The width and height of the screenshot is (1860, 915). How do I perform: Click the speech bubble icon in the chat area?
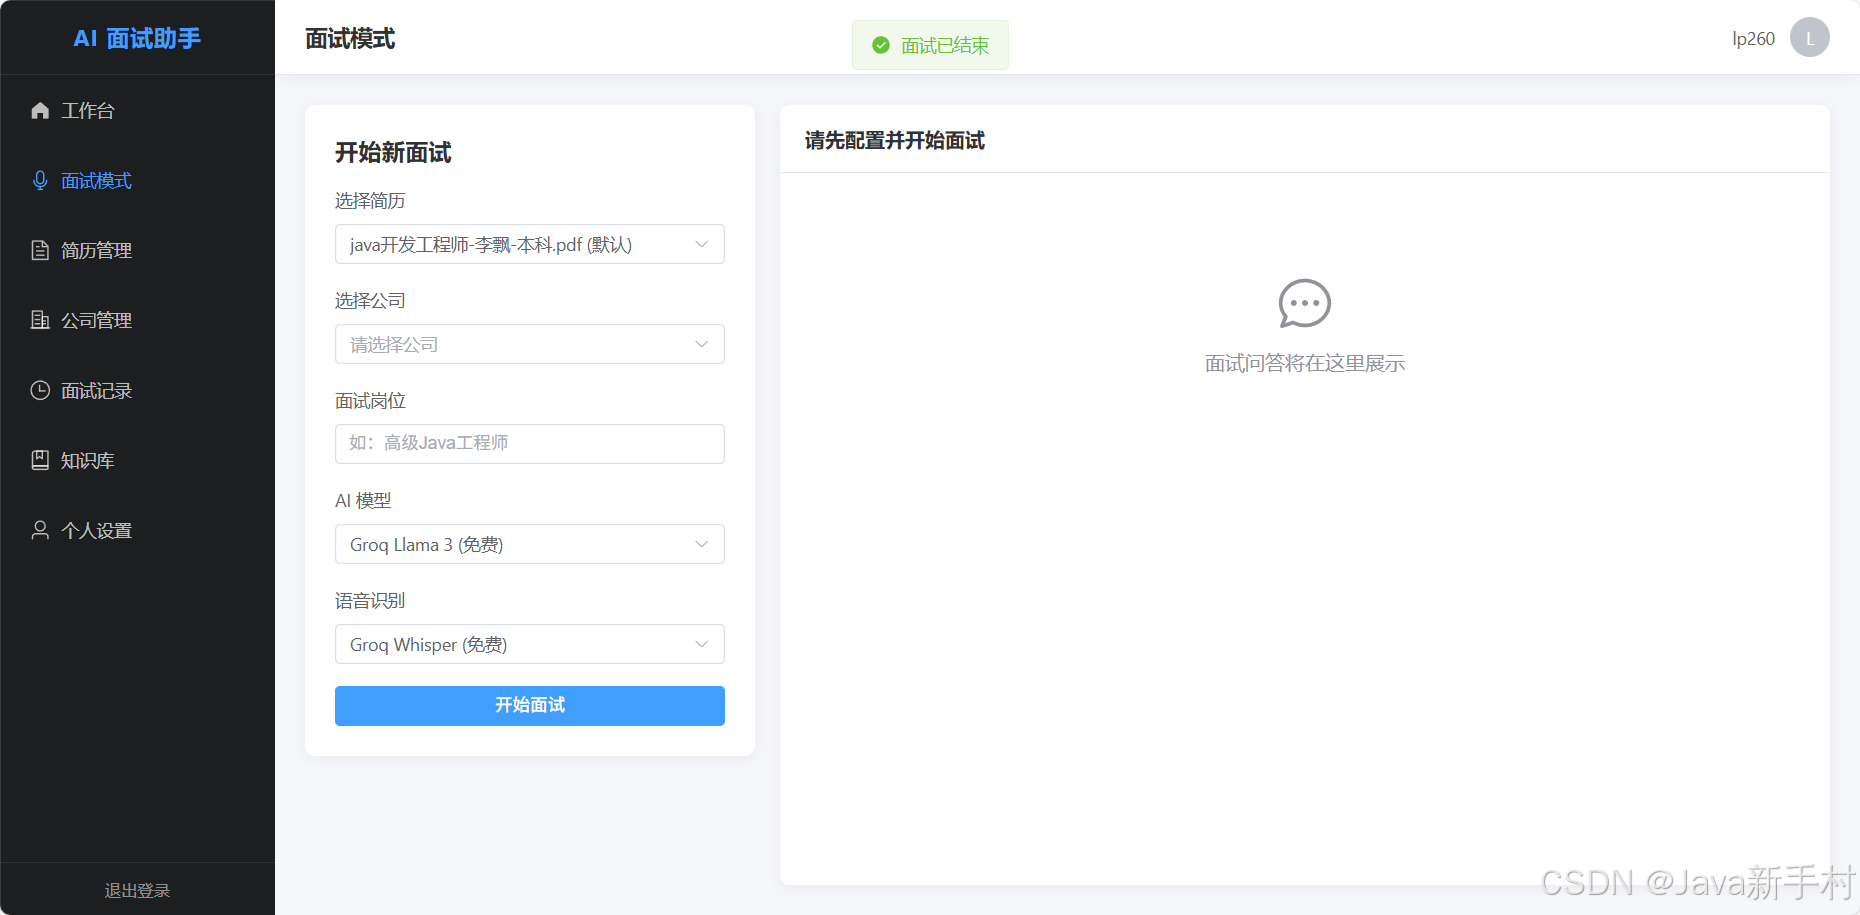click(x=1304, y=304)
